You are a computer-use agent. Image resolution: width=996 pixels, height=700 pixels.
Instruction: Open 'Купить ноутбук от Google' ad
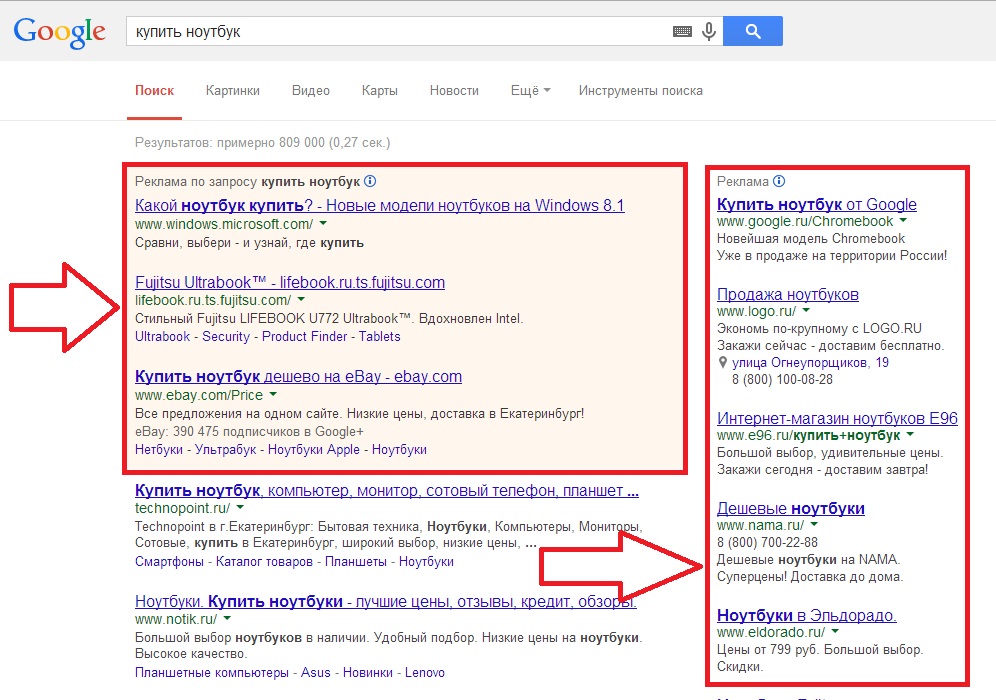(x=817, y=205)
